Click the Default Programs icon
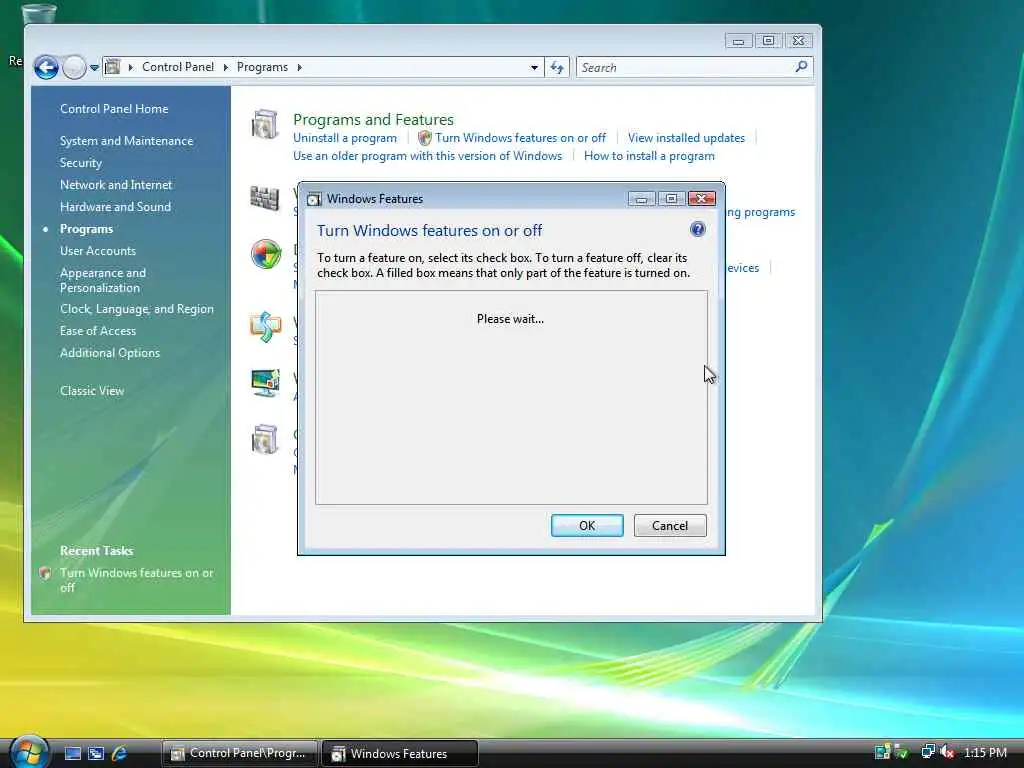This screenshot has width=1024, height=768. tap(266, 254)
